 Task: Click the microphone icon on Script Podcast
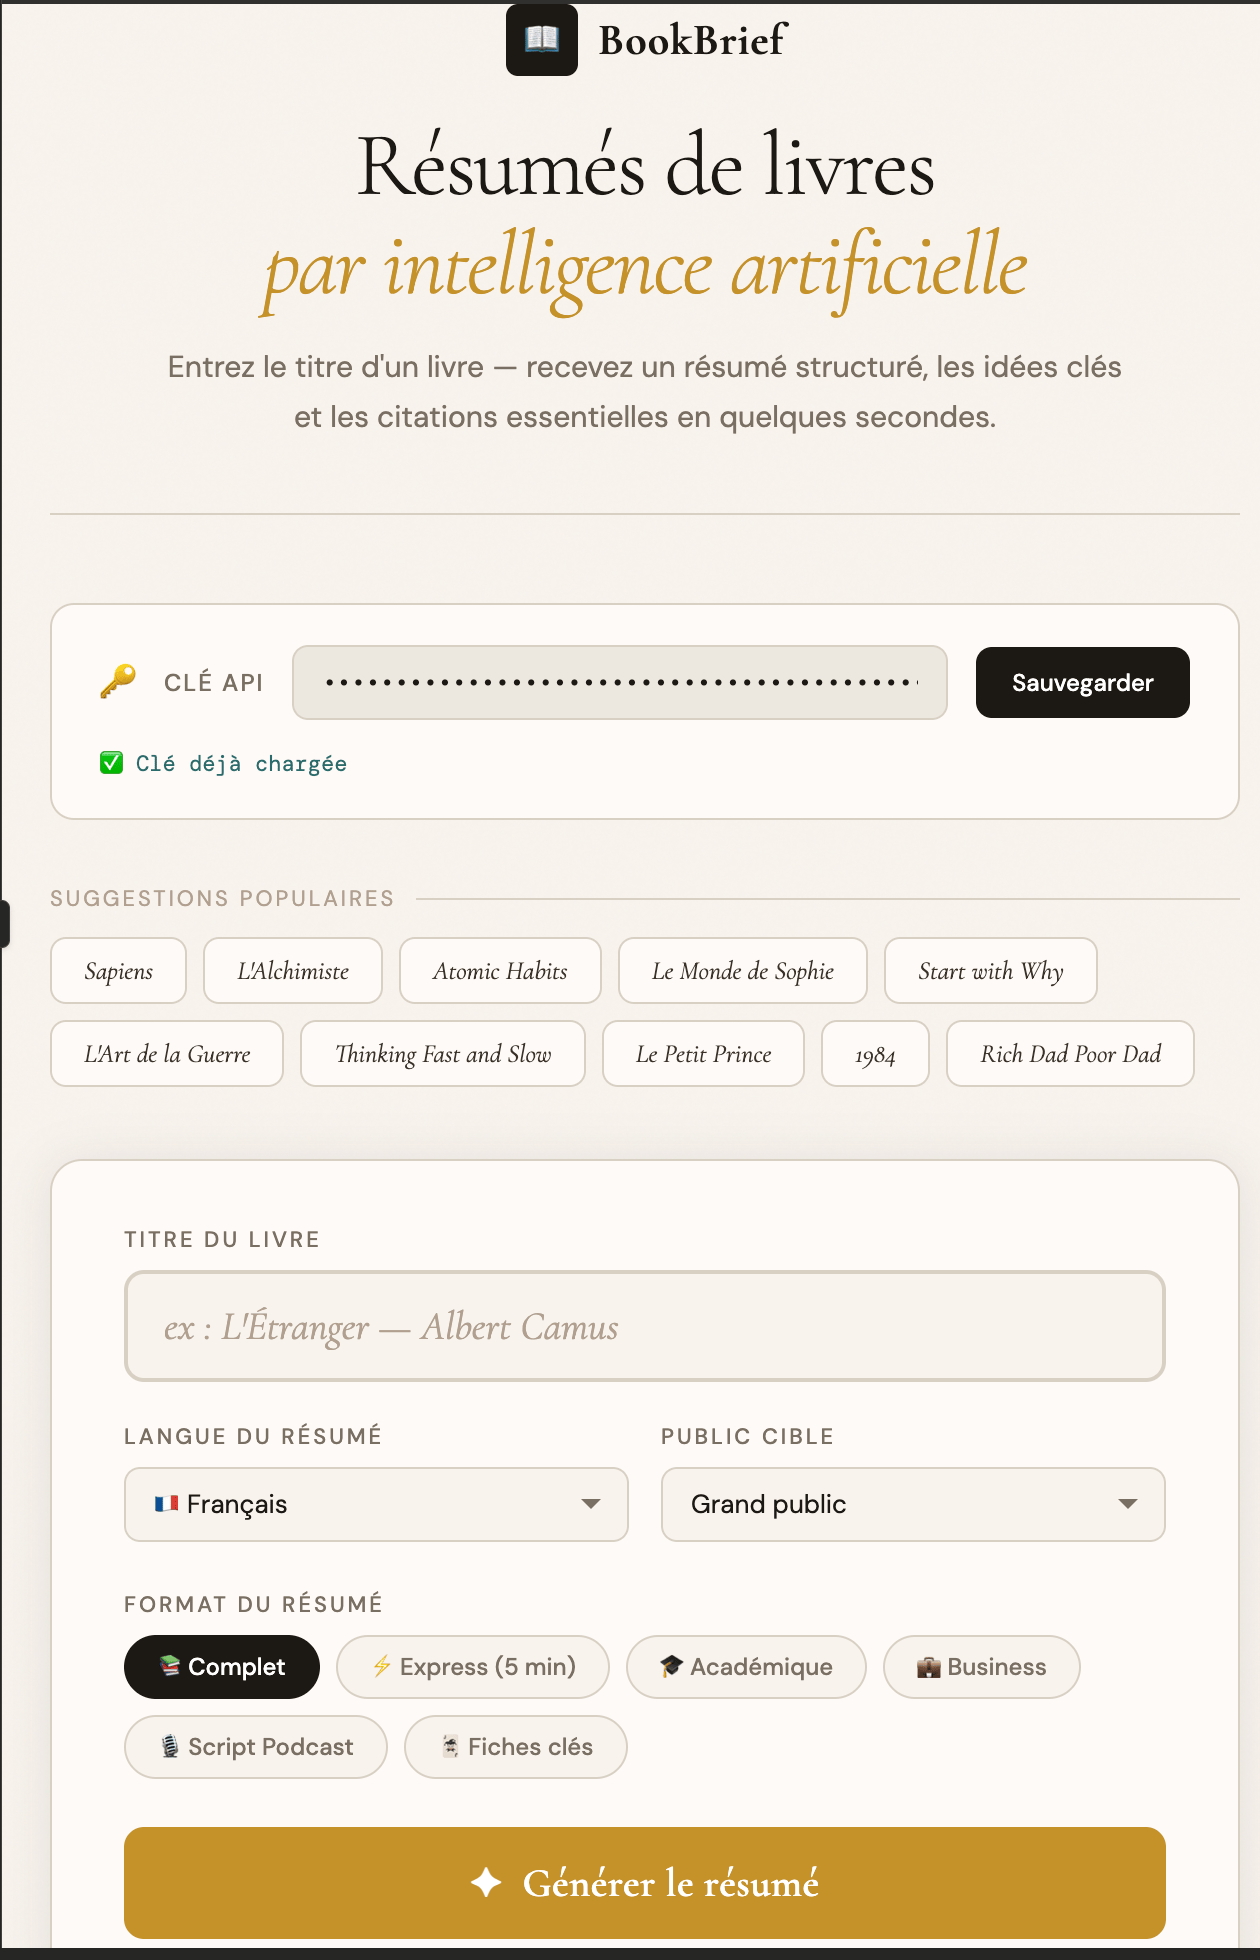click(170, 1746)
